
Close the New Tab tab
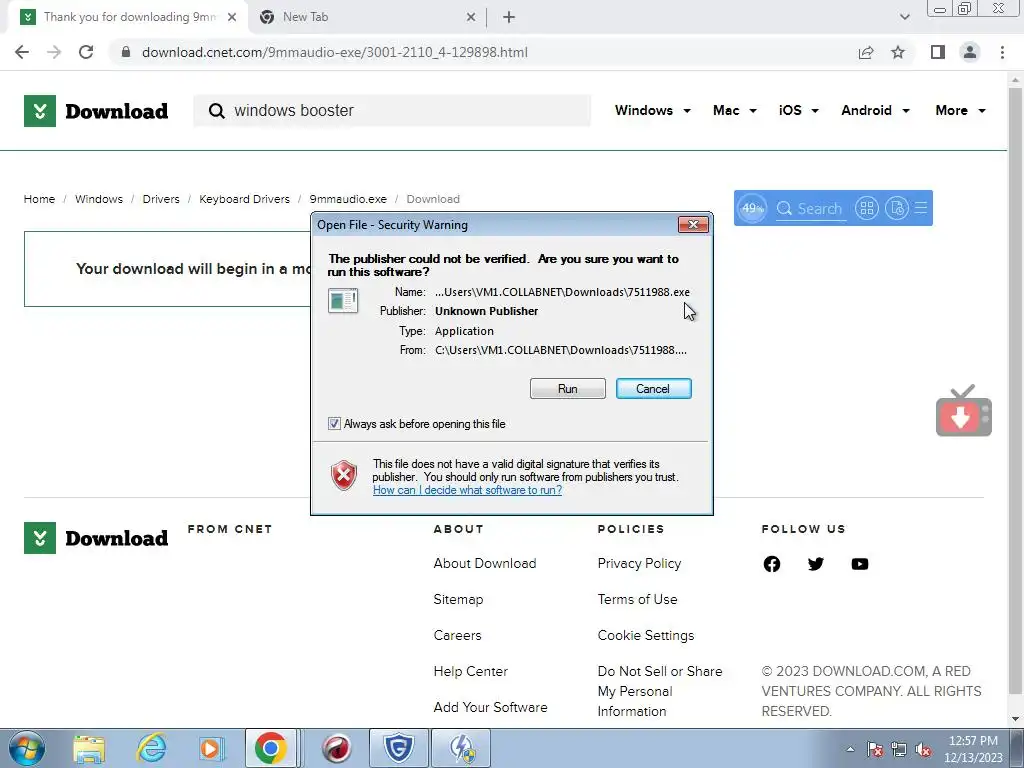click(x=471, y=17)
